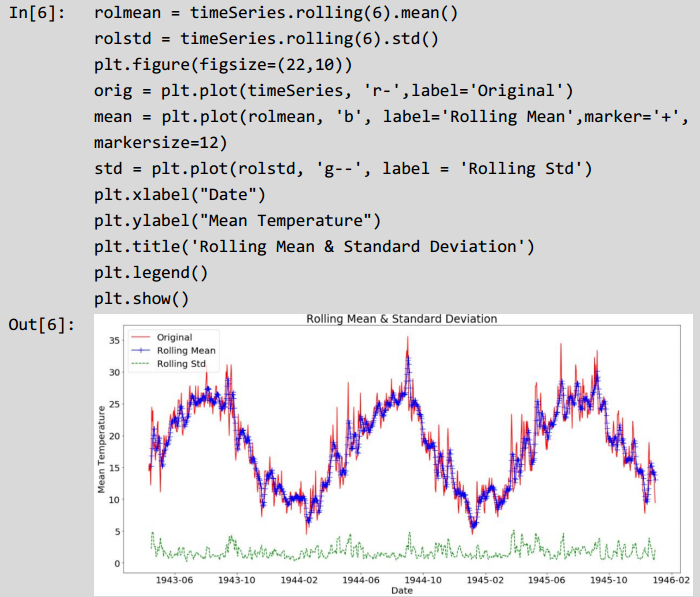The image size is (700, 597).
Task: Click the 1944-10 x-axis tick label
Action: pos(423,580)
